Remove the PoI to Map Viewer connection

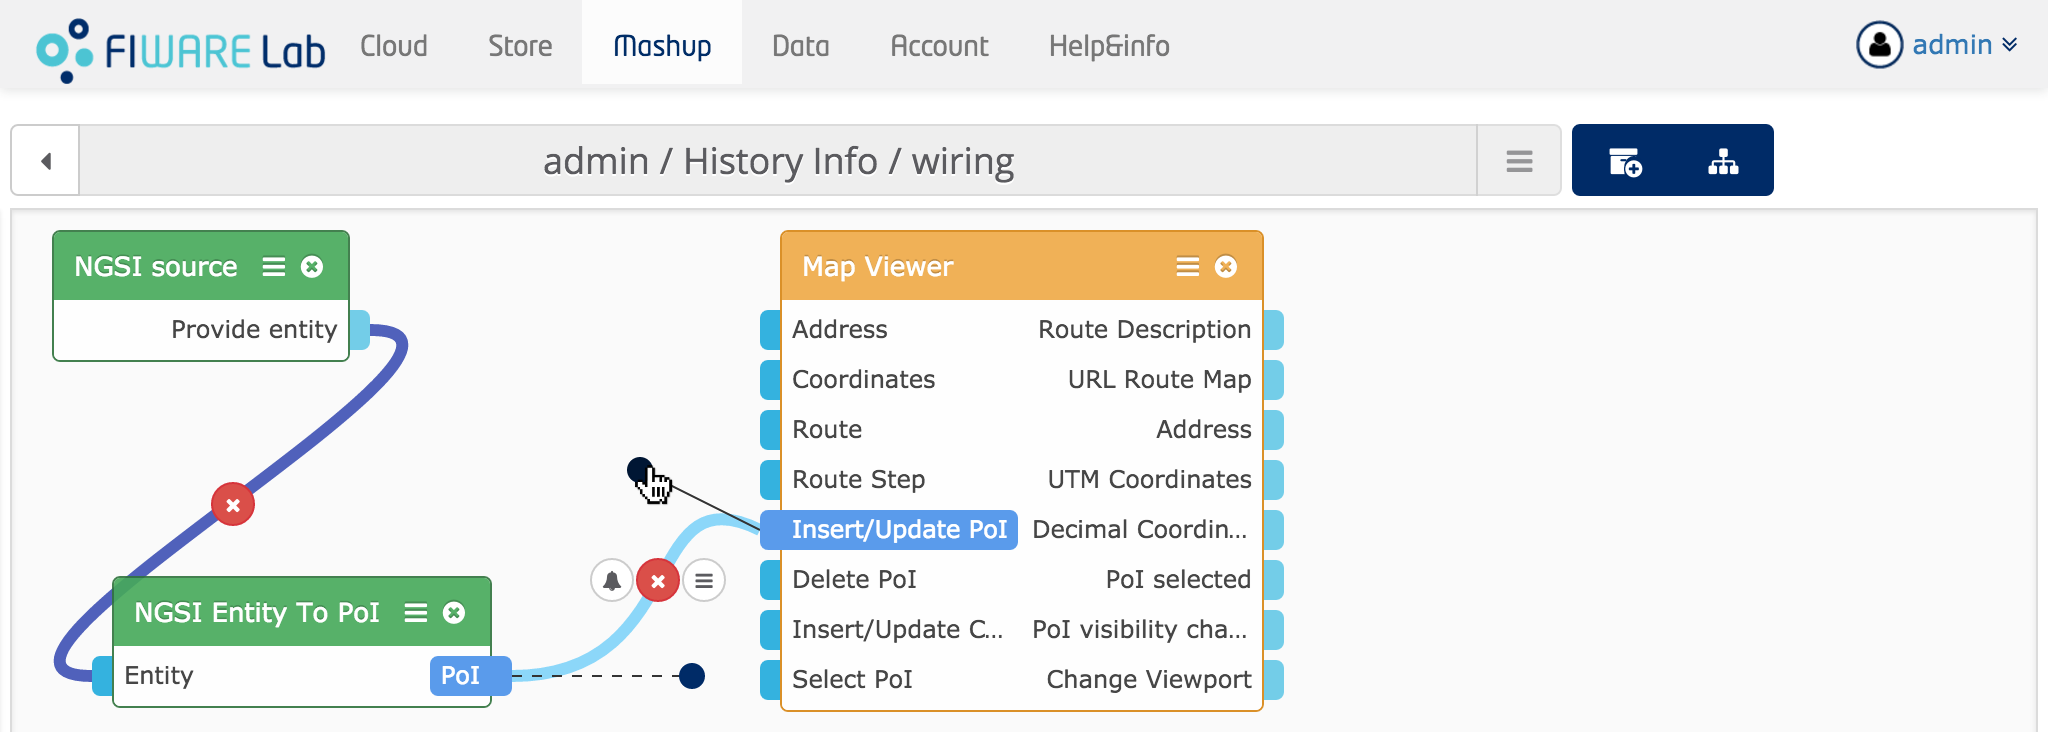point(658,580)
